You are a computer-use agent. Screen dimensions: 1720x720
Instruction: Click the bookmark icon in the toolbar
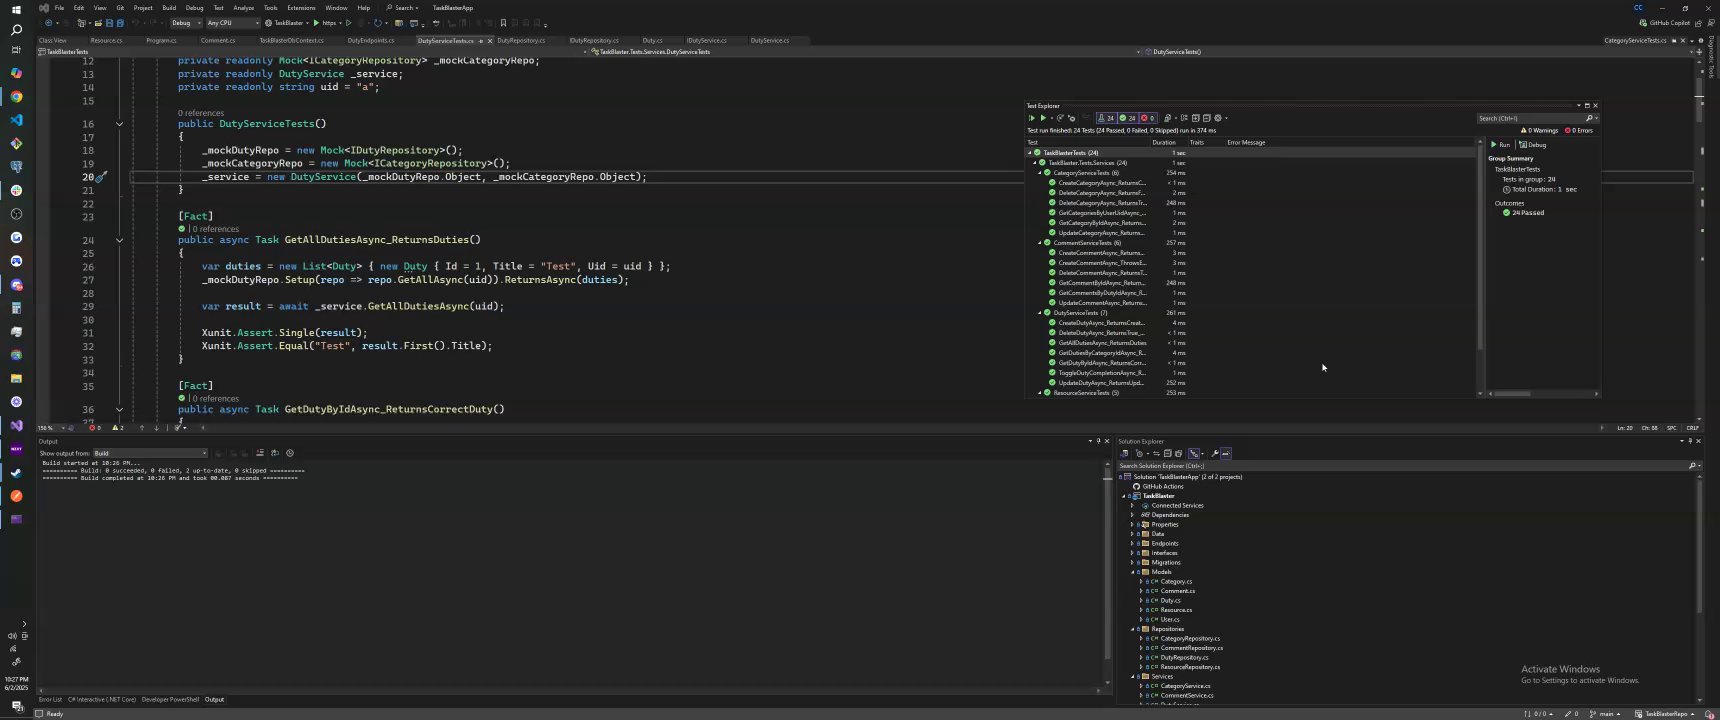coord(502,23)
